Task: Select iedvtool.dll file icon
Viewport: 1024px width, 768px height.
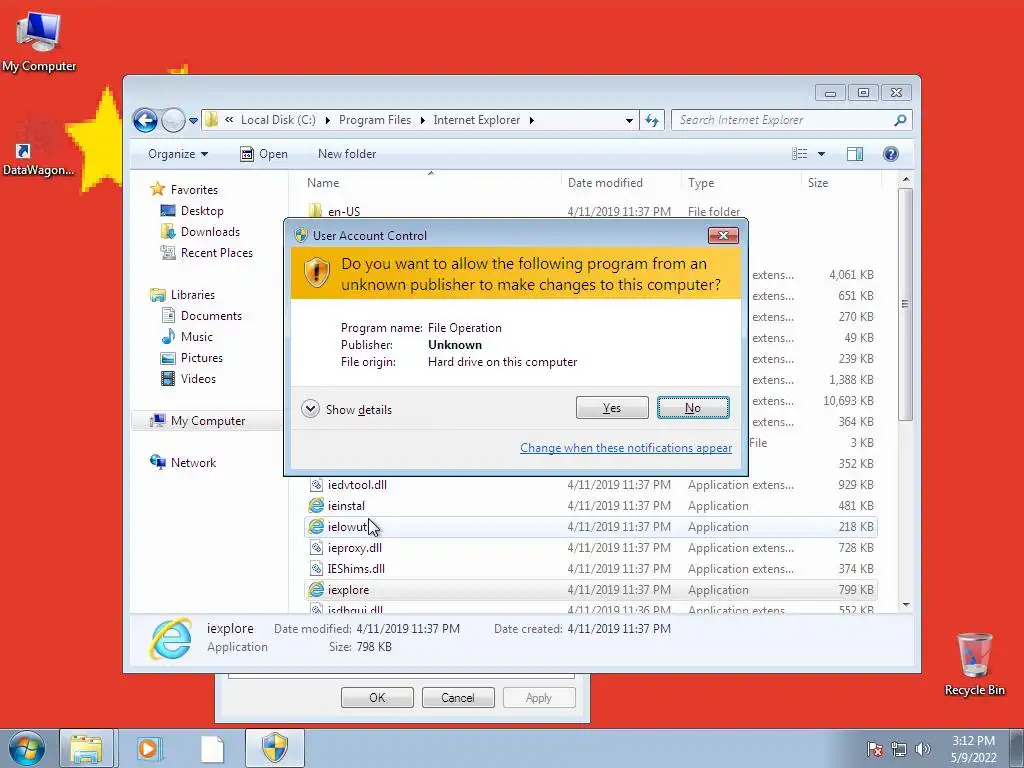Action: click(316, 485)
